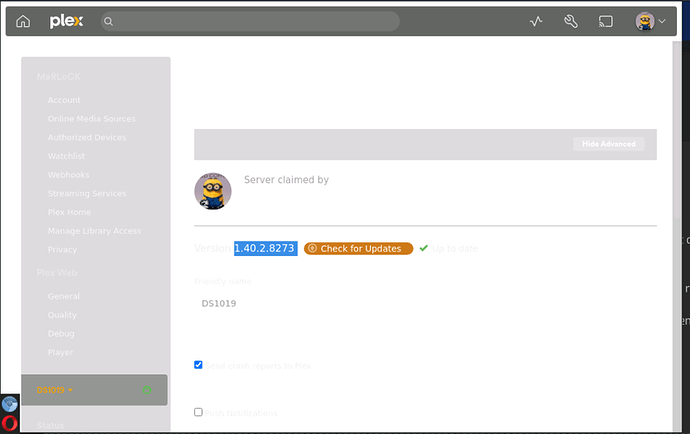Open Authorized Devices
This screenshot has height=434, width=690.
[x=87, y=137]
